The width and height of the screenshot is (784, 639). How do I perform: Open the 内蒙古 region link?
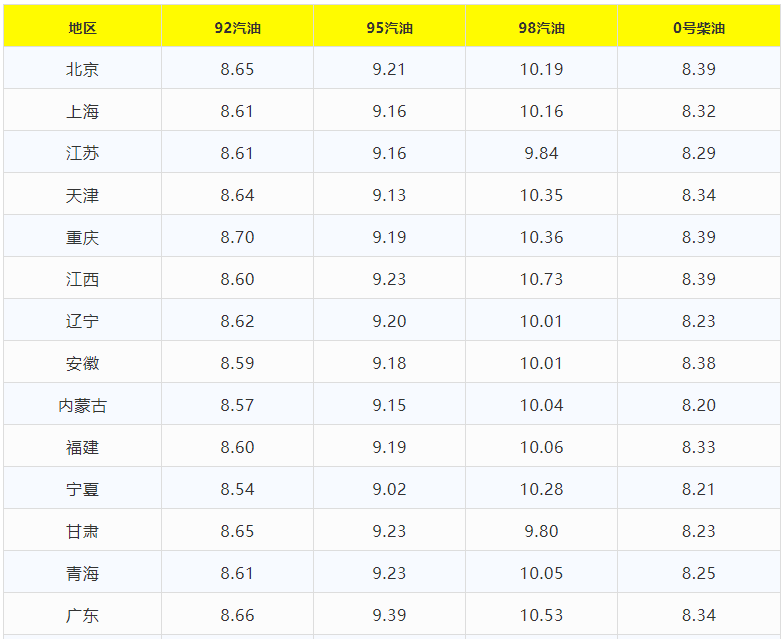(x=82, y=405)
